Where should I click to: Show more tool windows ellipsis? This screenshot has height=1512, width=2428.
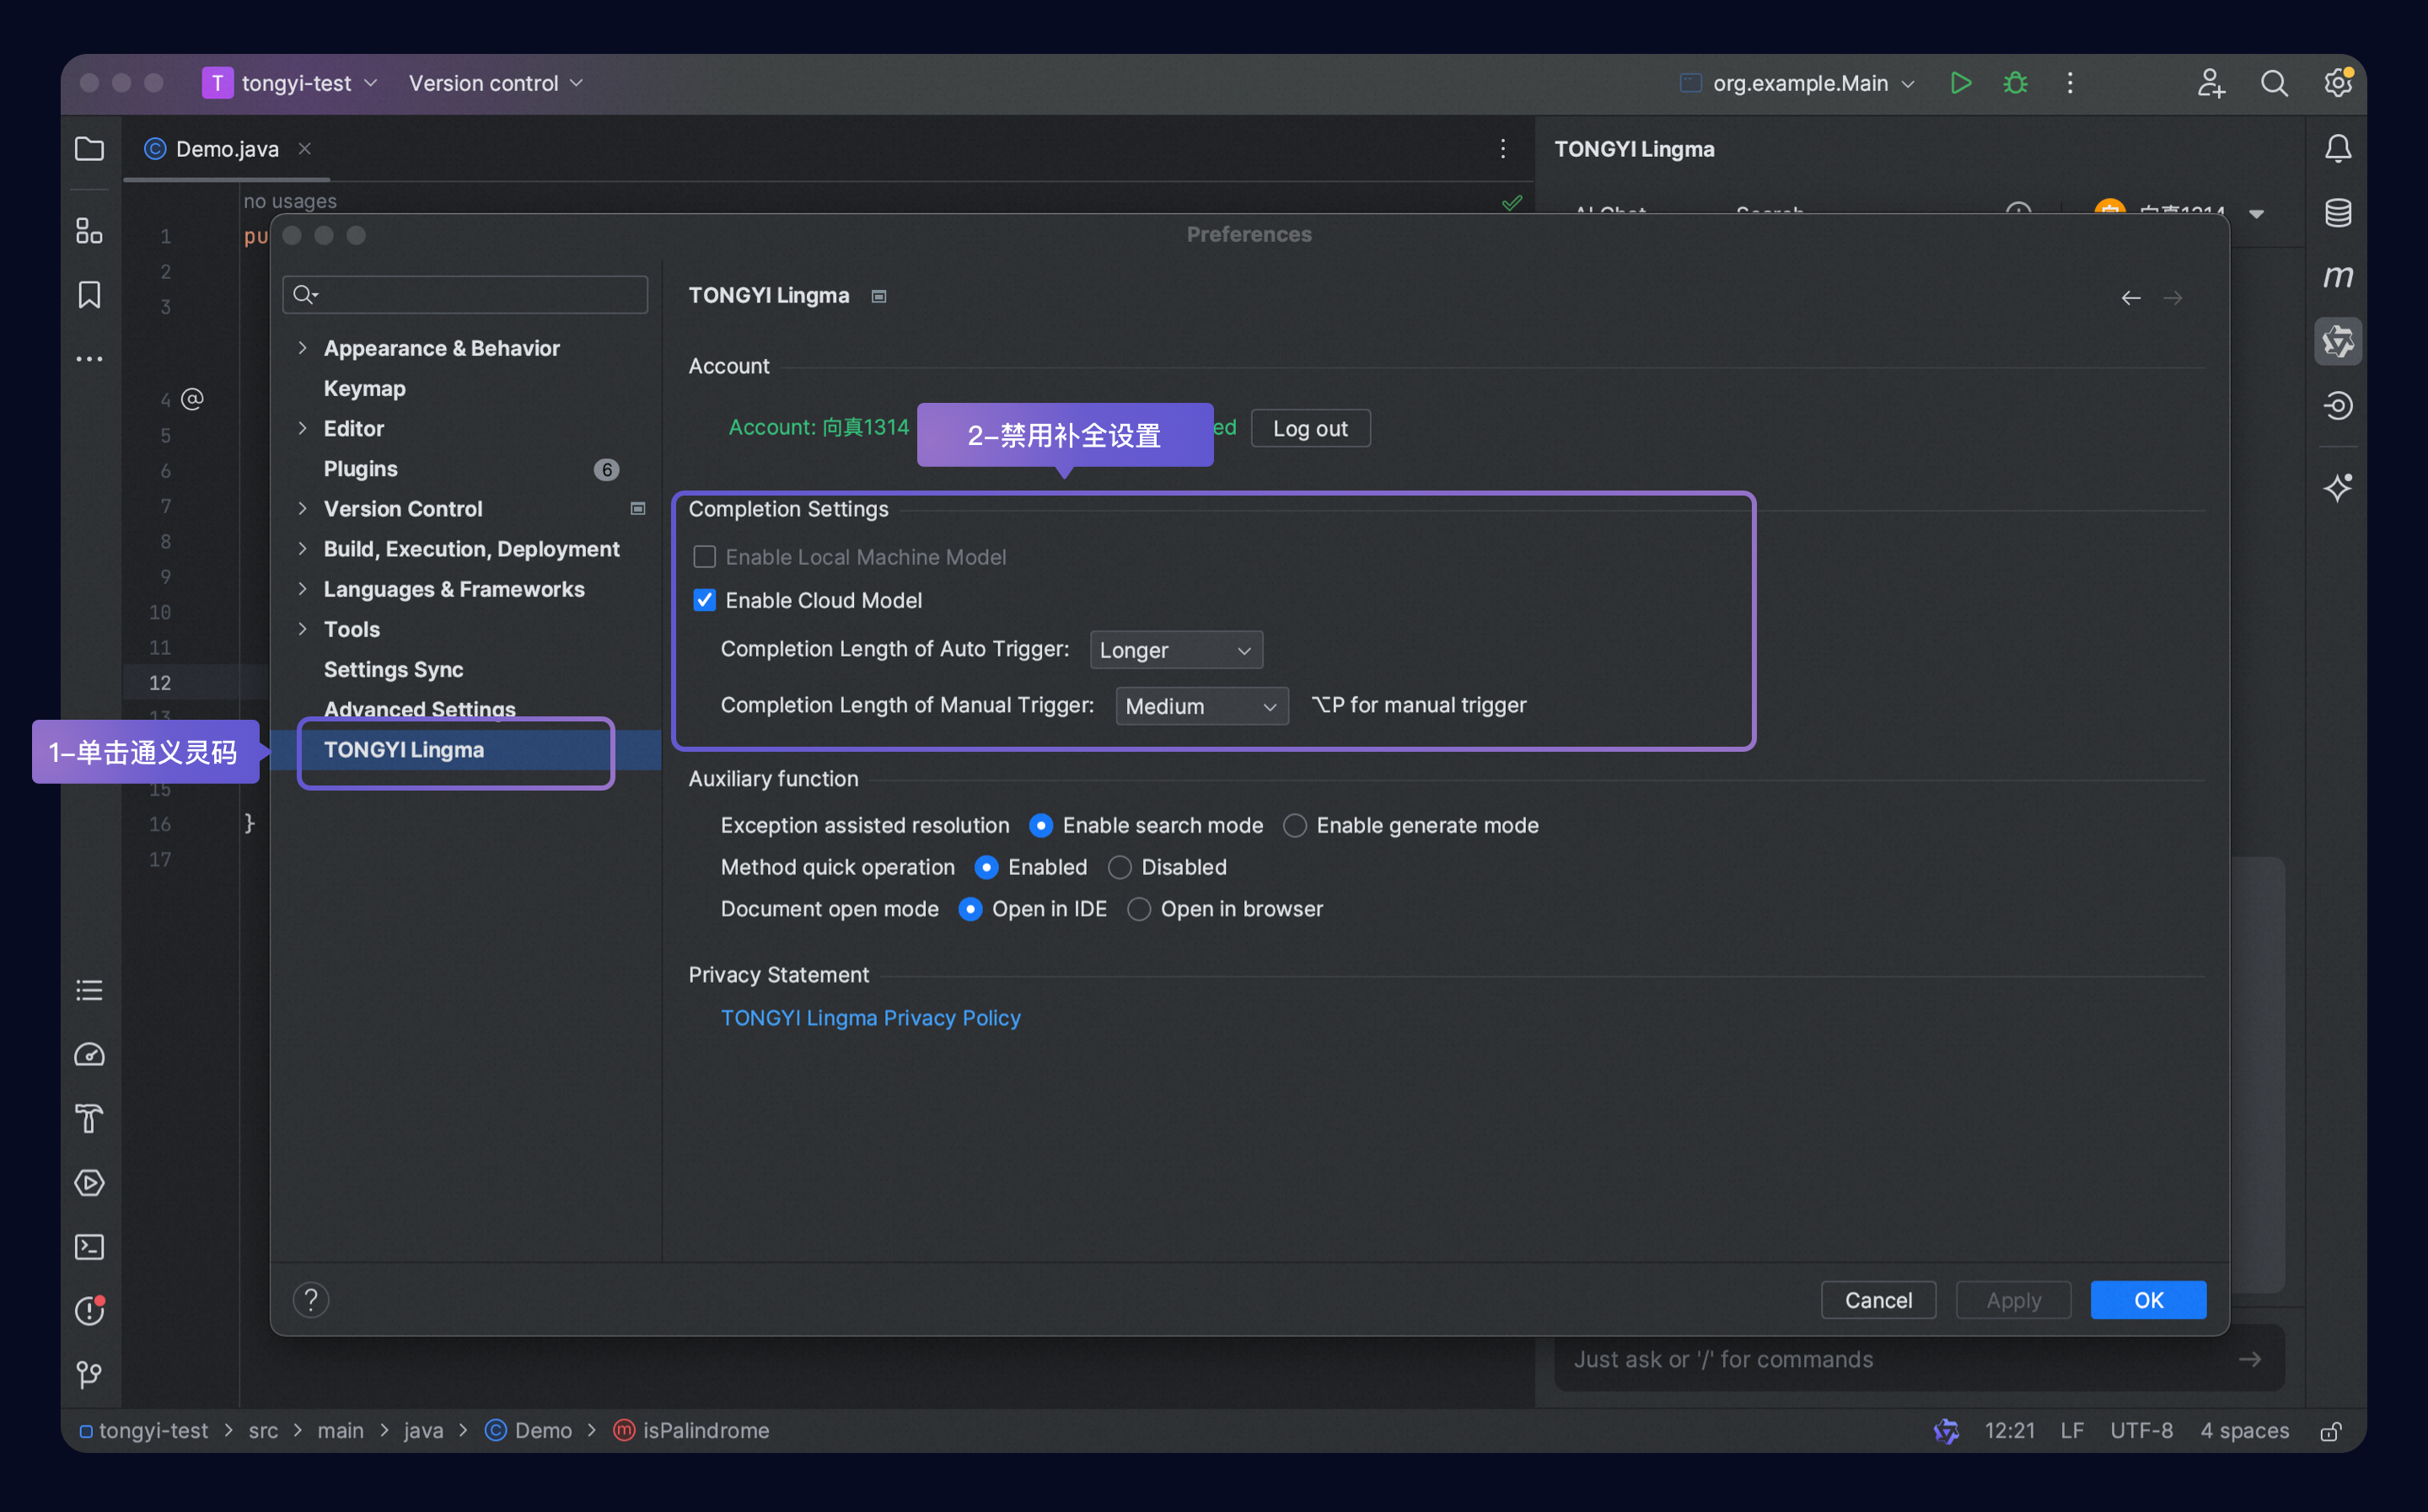(89, 359)
